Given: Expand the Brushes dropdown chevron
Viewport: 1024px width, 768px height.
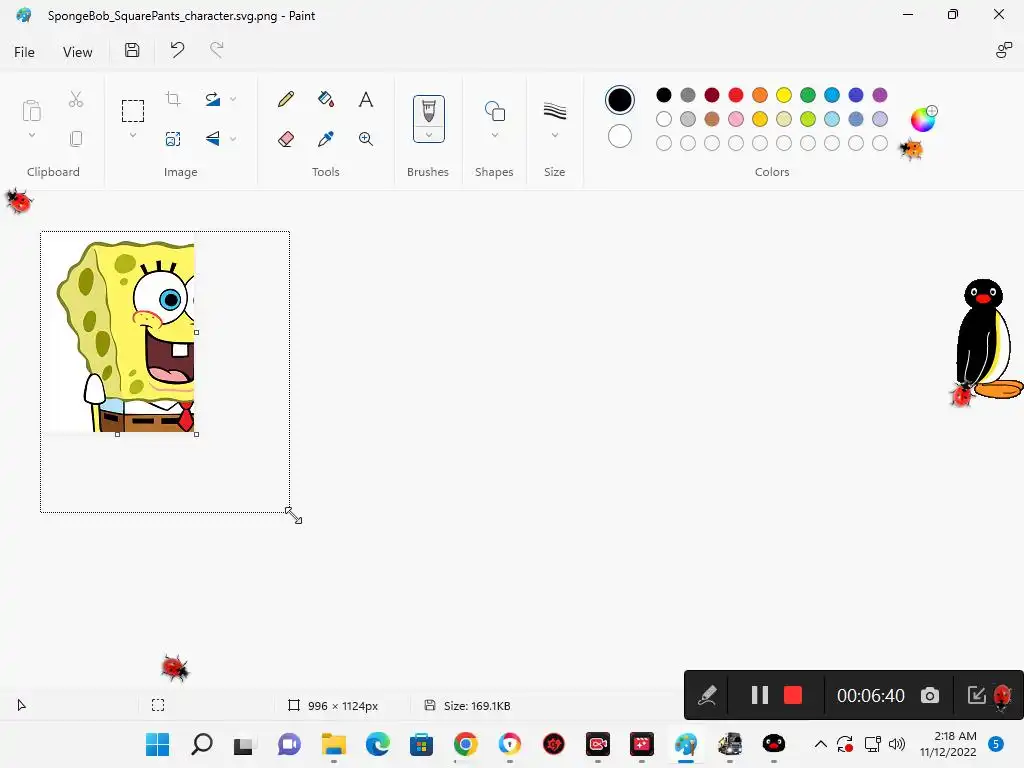Looking at the screenshot, I should pyautogui.click(x=428, y=135).
